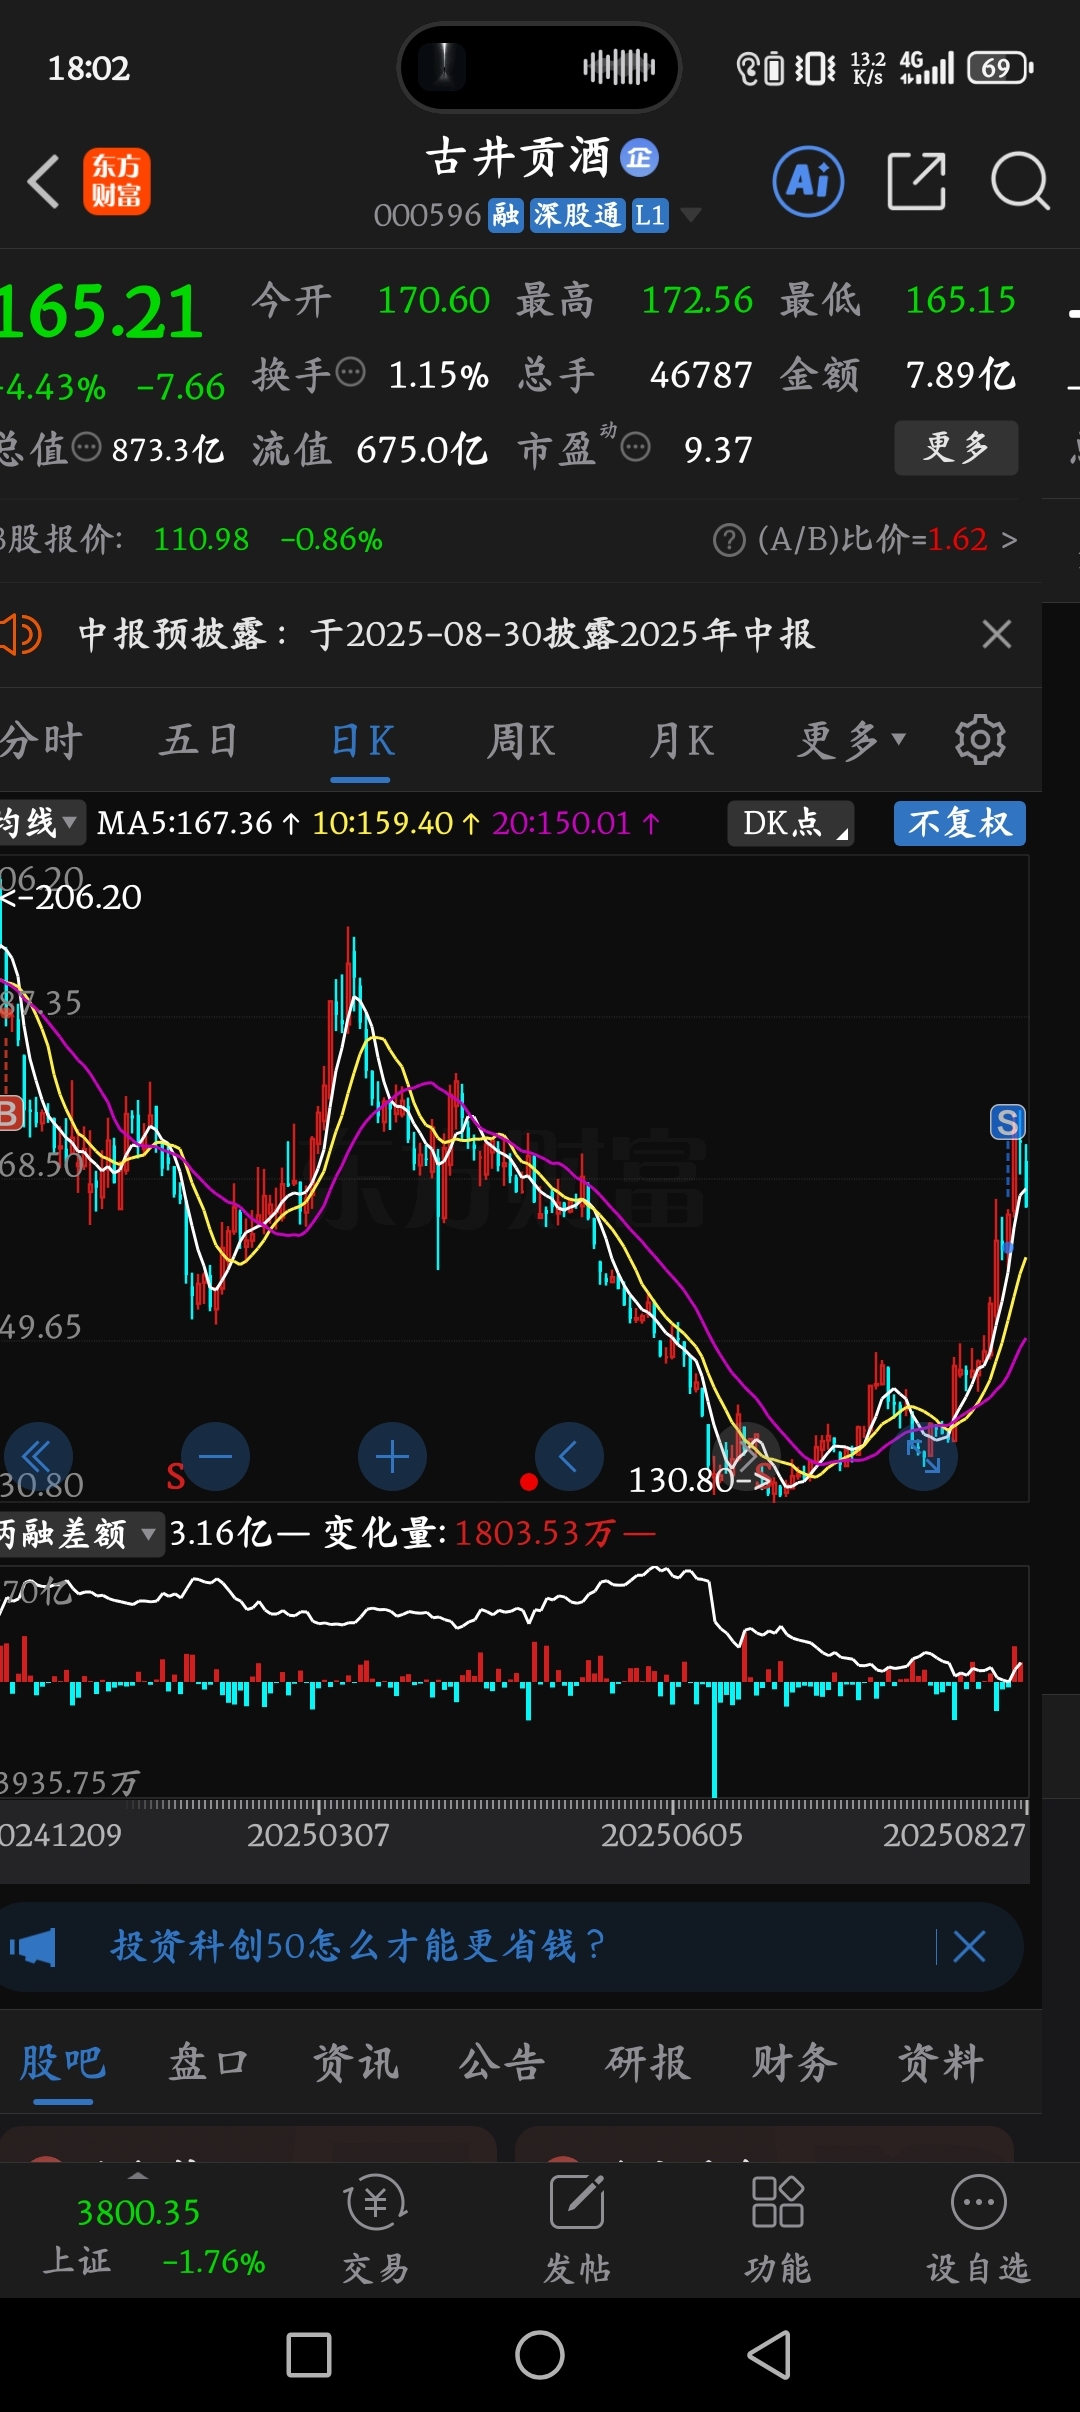Switch to 五日 chart tab
Screen dimensions: 1080x2412
(199, 741)
